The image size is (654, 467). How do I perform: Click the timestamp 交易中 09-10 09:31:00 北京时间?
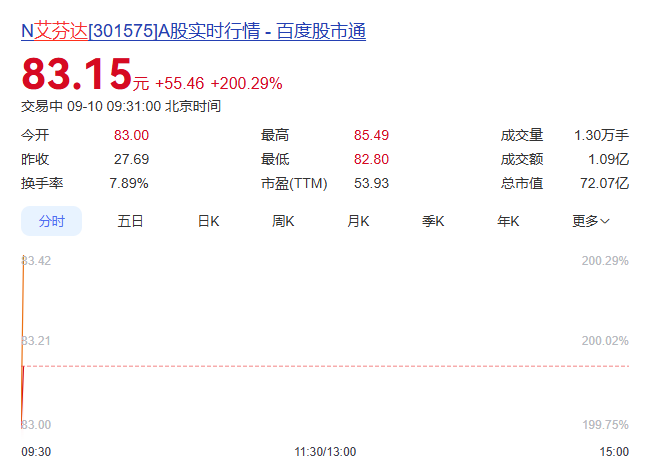[x=121, y=106]
